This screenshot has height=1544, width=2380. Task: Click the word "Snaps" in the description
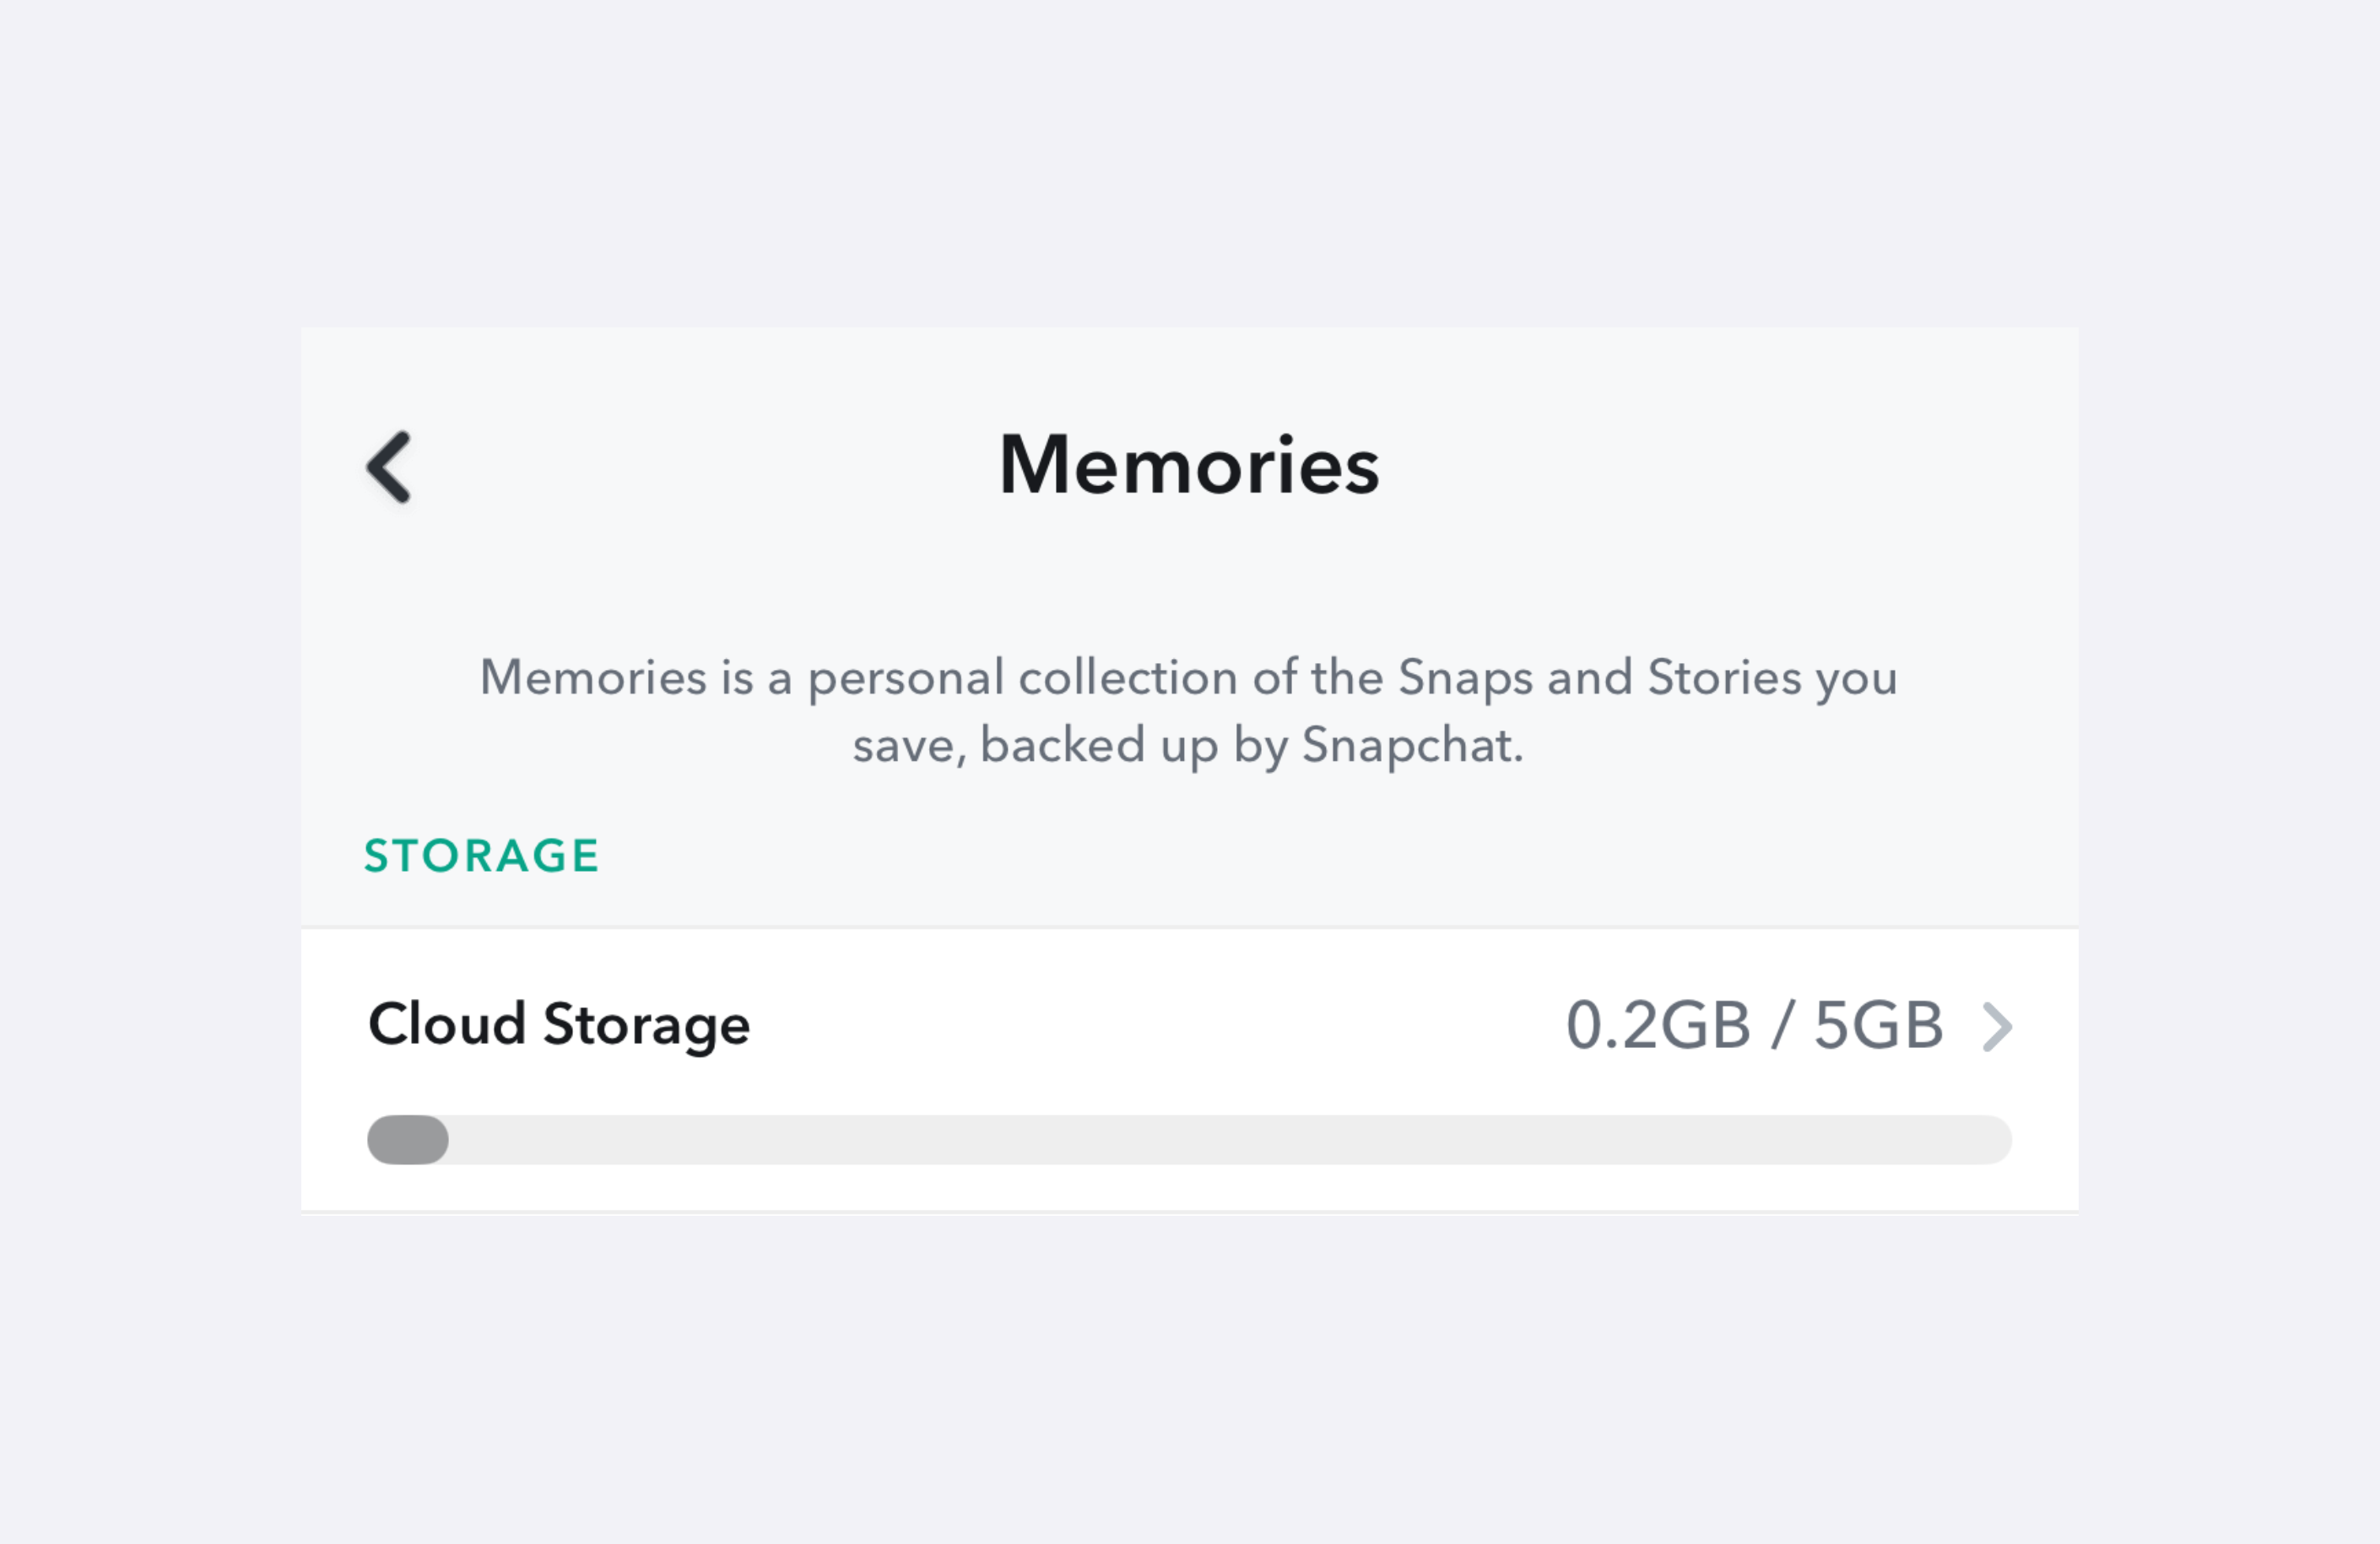click(x=1465, y=678)
